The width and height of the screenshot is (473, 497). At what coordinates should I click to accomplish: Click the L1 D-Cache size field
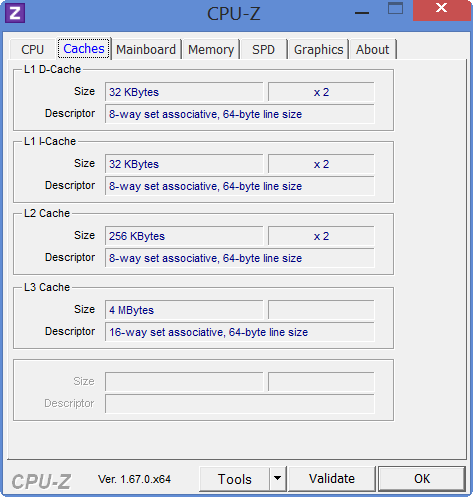pos(184,92)
